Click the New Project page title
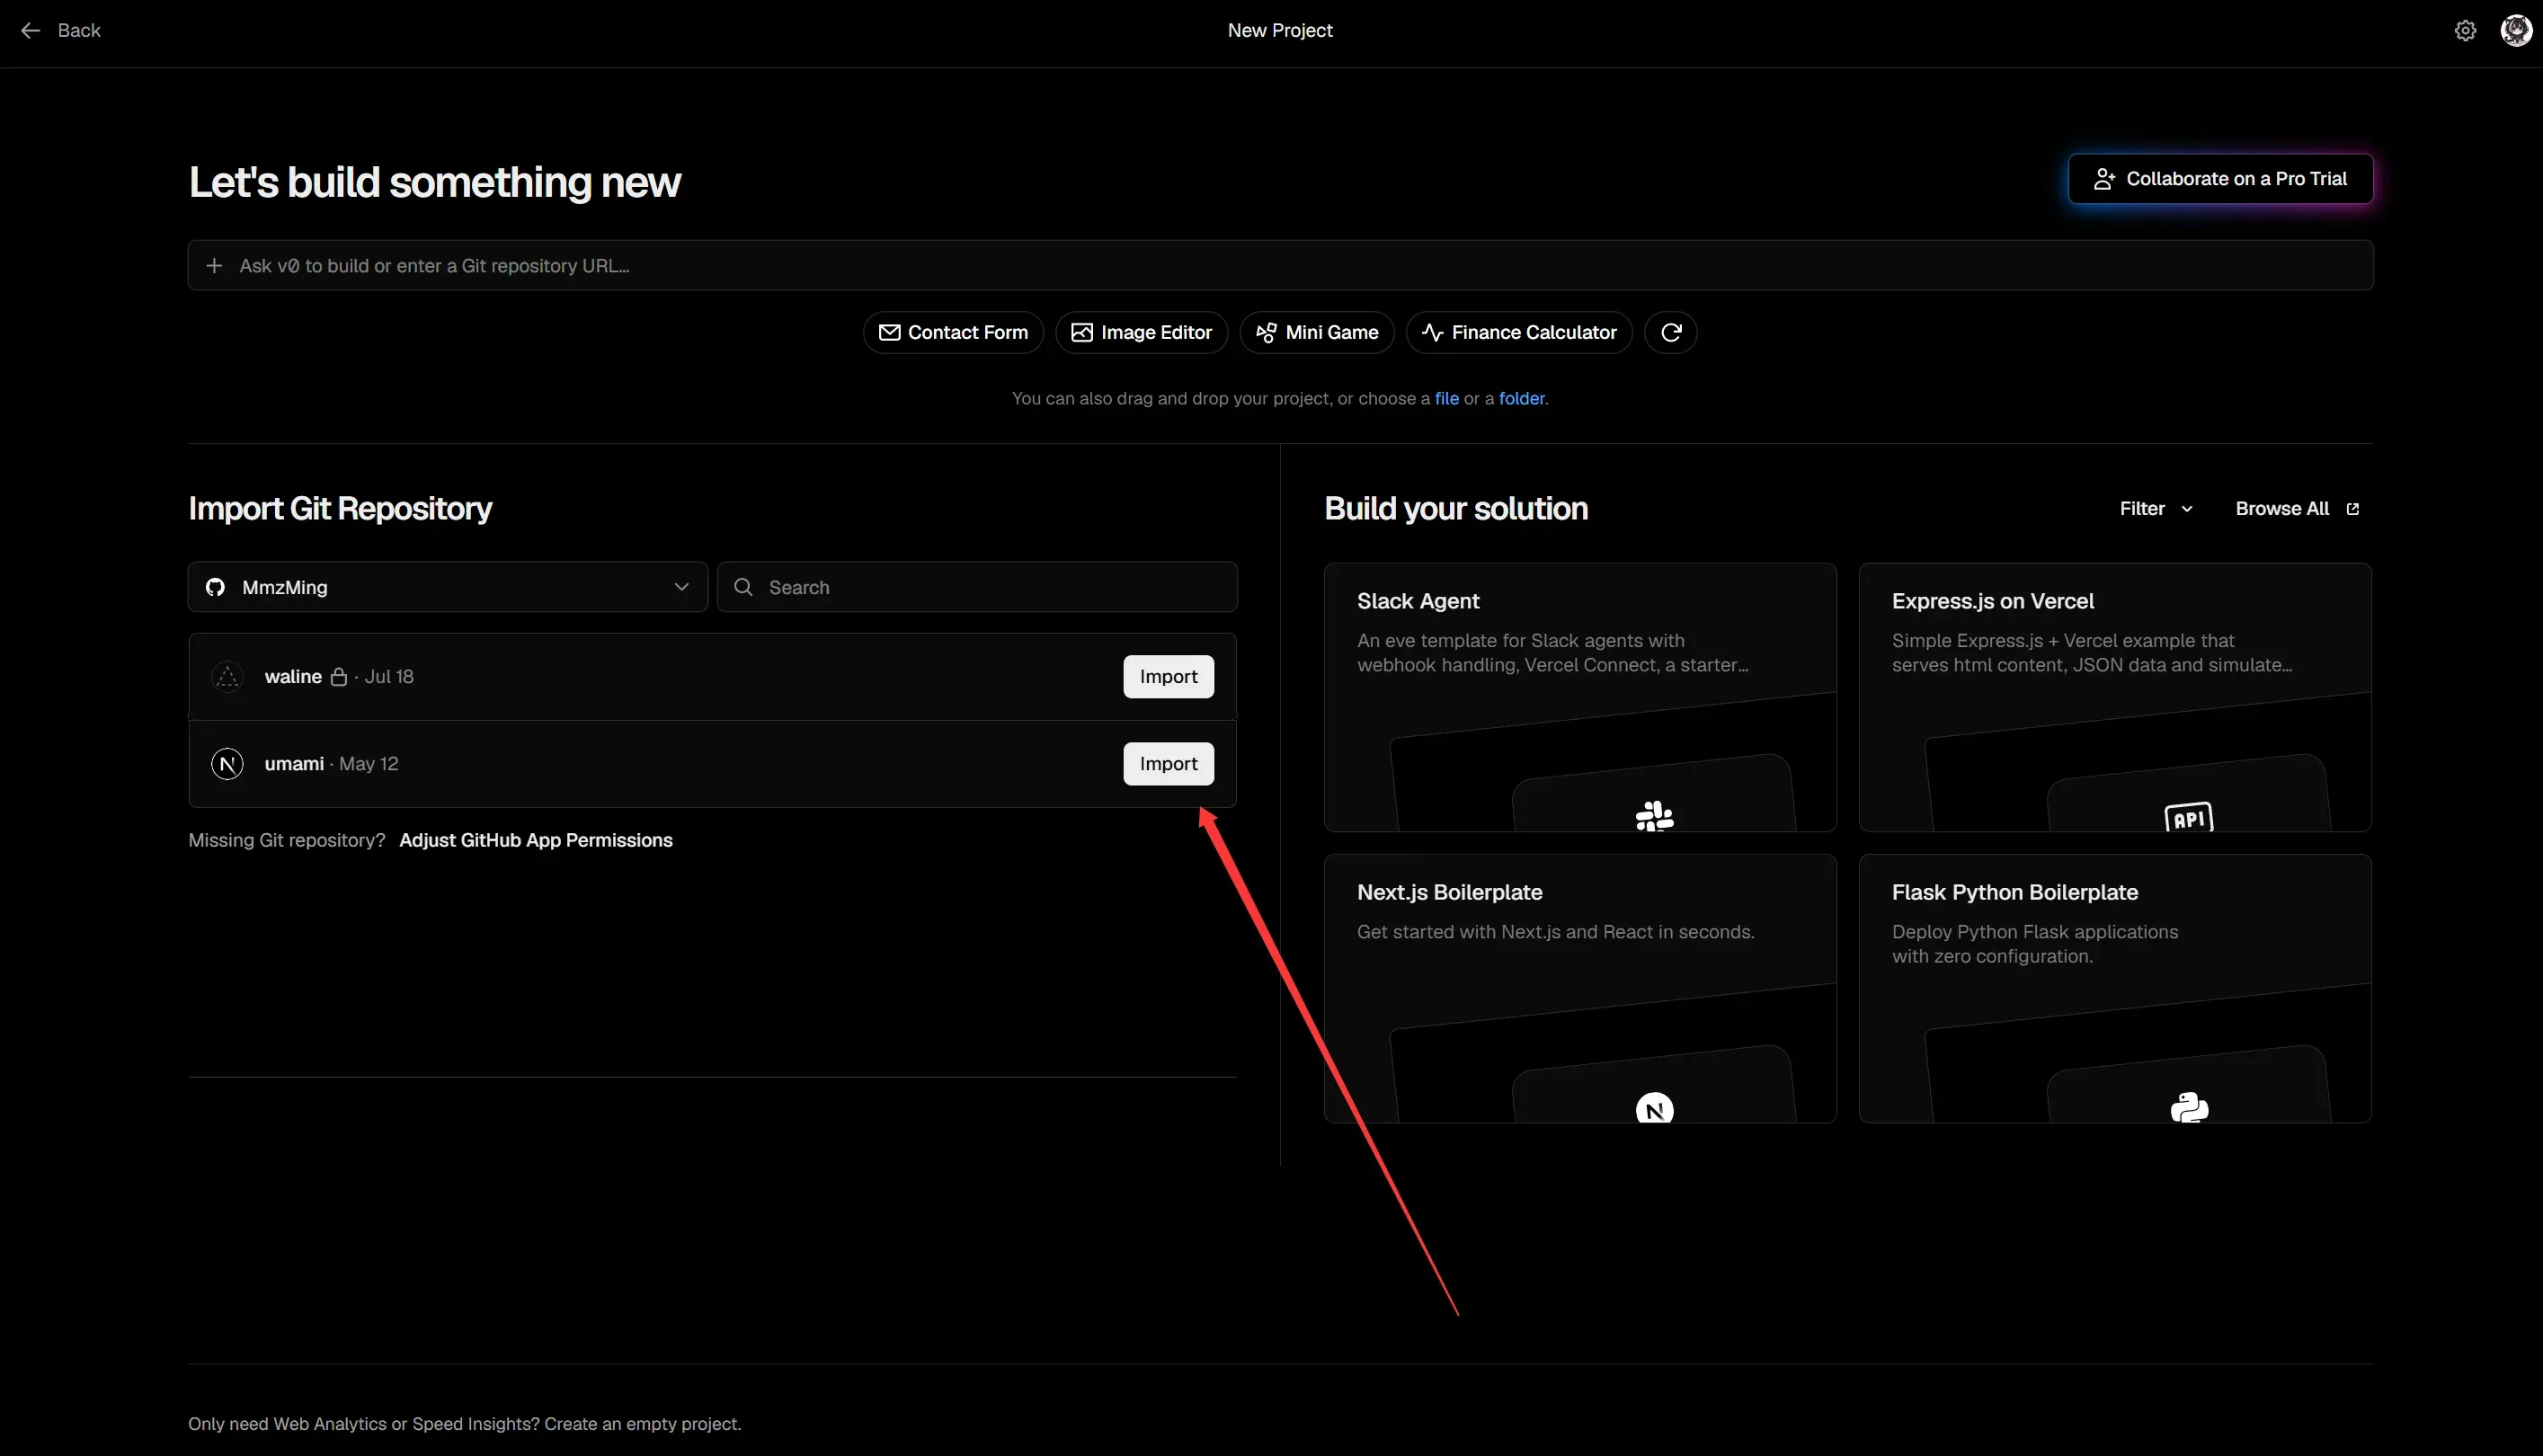Screen dimensions: 2543x1456 [1280, 31]
